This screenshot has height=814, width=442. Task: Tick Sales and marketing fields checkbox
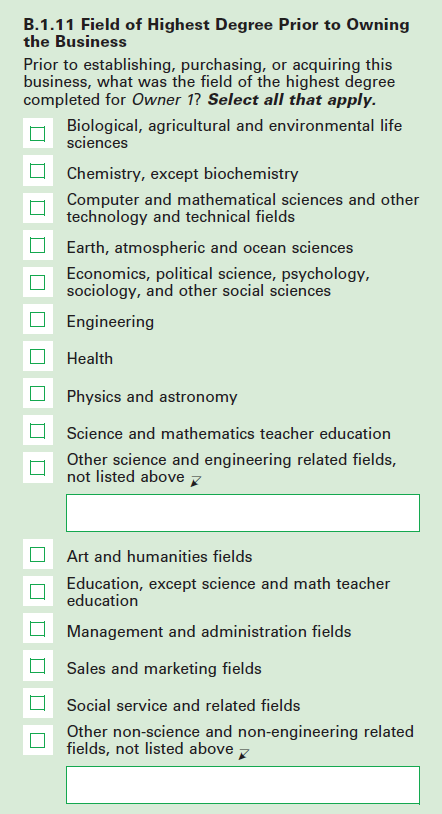coord(37,666)
